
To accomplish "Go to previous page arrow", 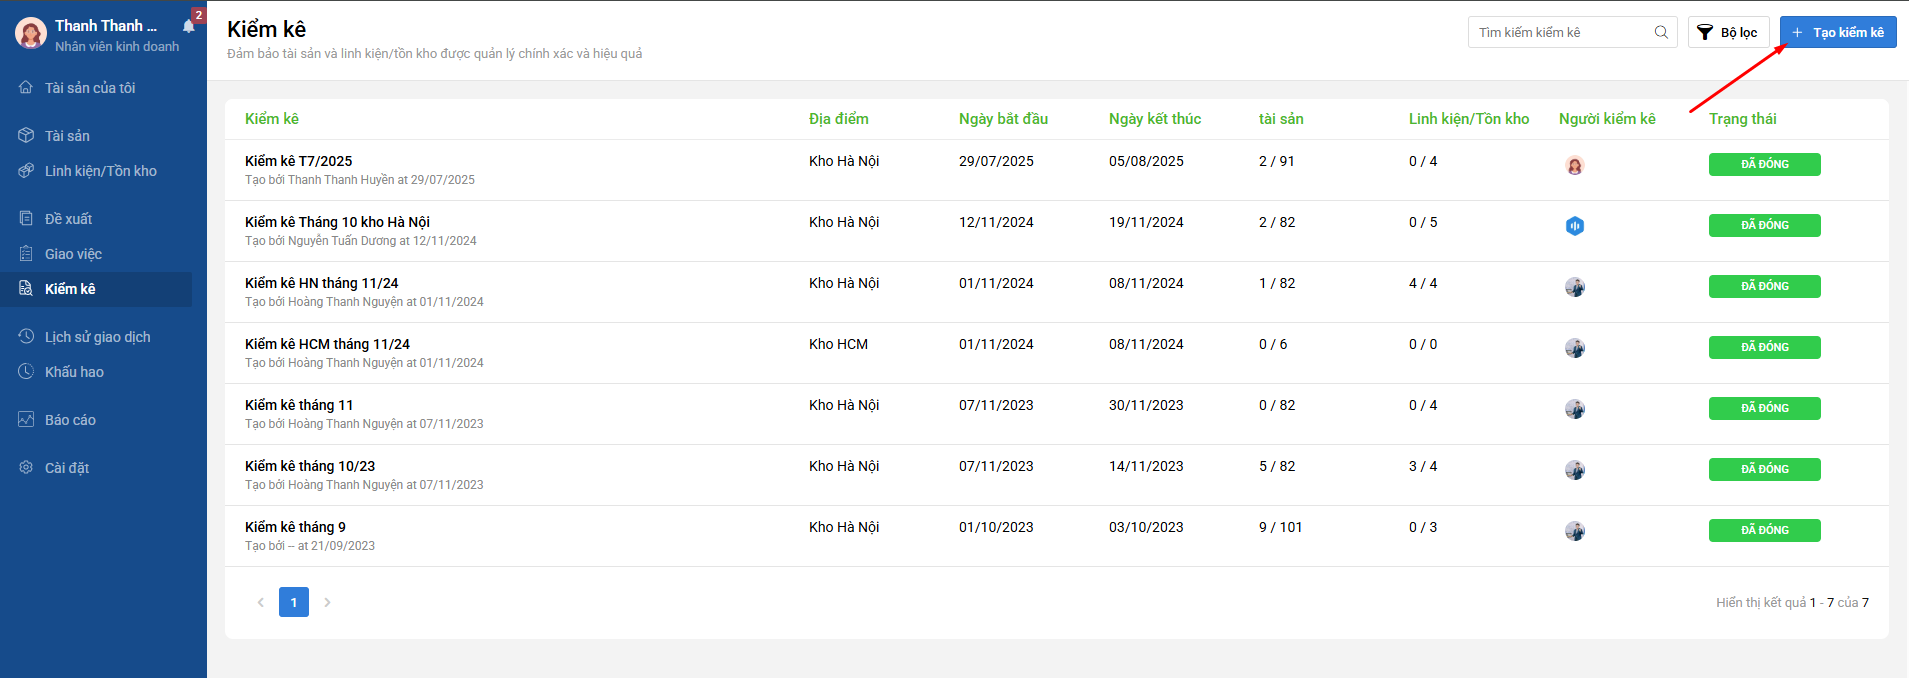I will 261,602.
